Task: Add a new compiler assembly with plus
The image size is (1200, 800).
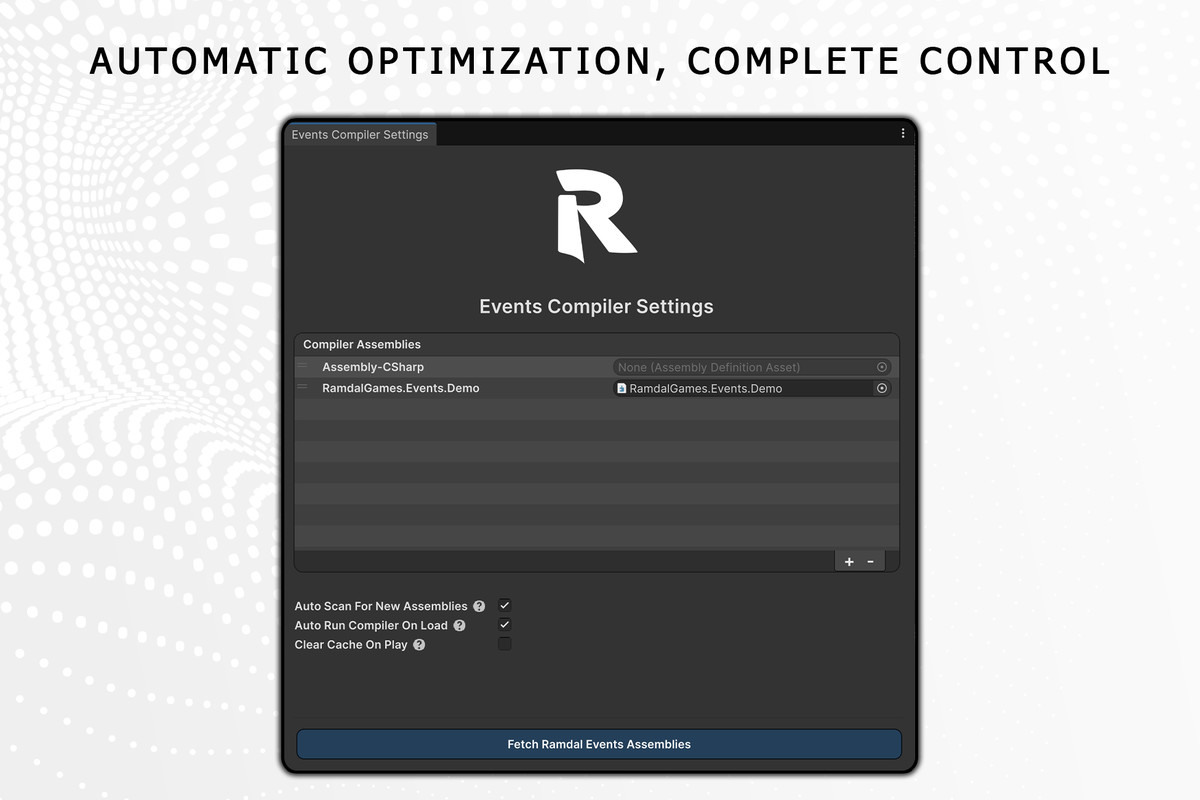Action: click(x=849, y=562)
